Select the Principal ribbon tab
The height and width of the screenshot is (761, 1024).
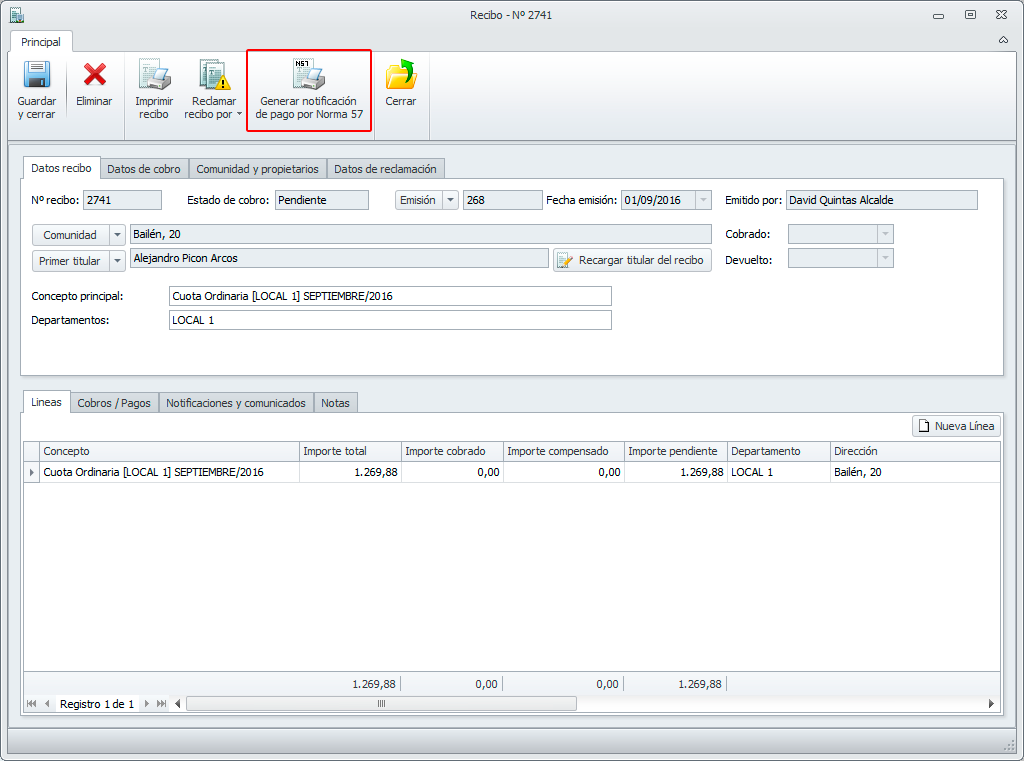[40, 42]
